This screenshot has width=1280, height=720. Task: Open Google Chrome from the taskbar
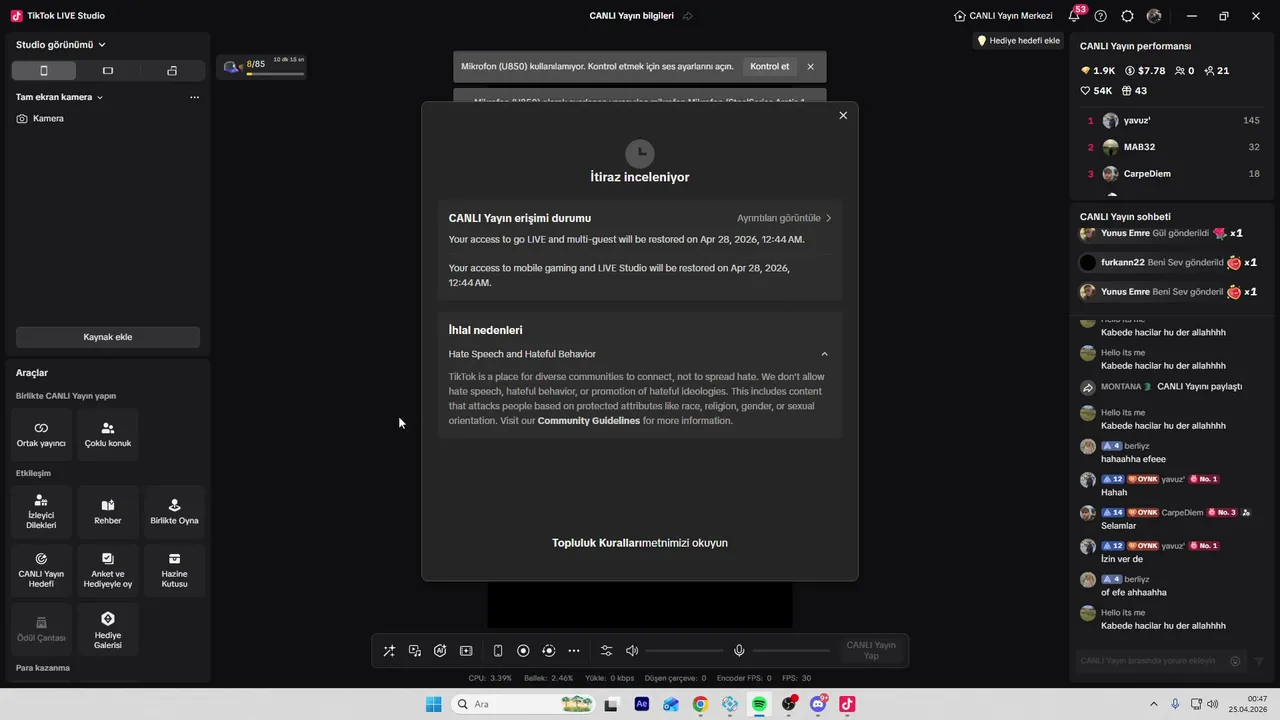click(x=700, y=704)
